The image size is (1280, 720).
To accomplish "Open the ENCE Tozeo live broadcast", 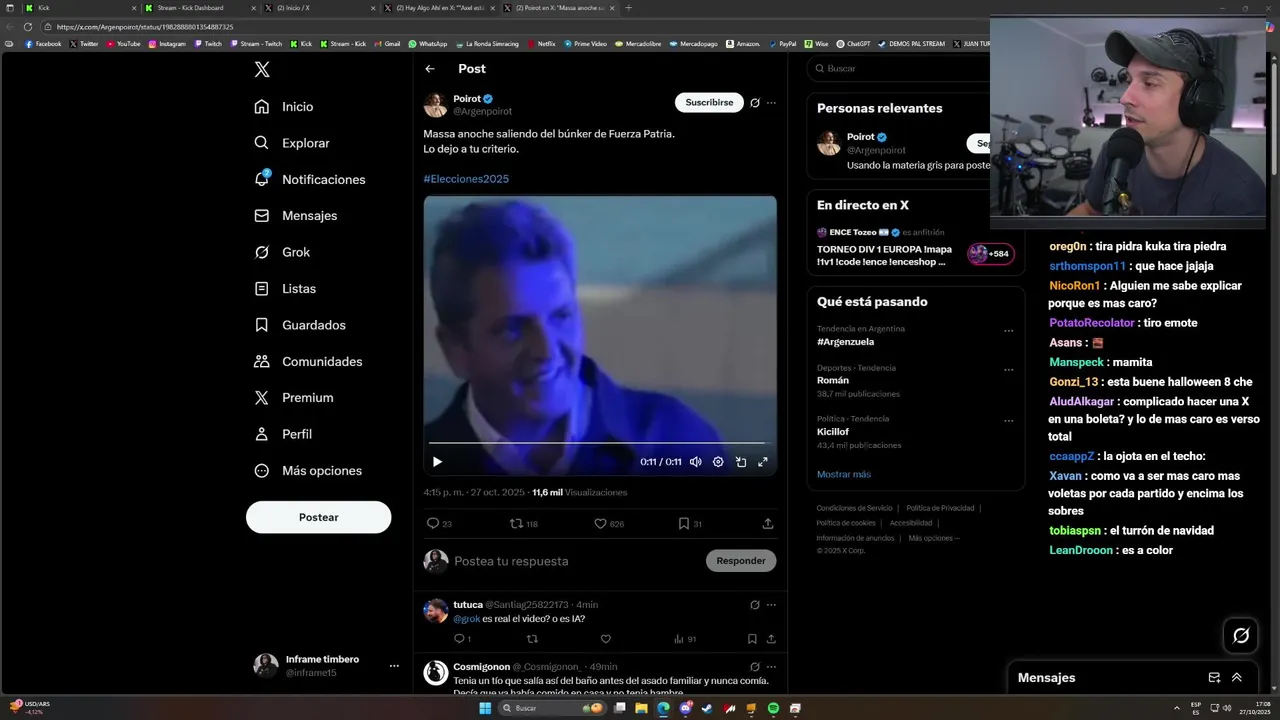I will (x=915, y=247).
